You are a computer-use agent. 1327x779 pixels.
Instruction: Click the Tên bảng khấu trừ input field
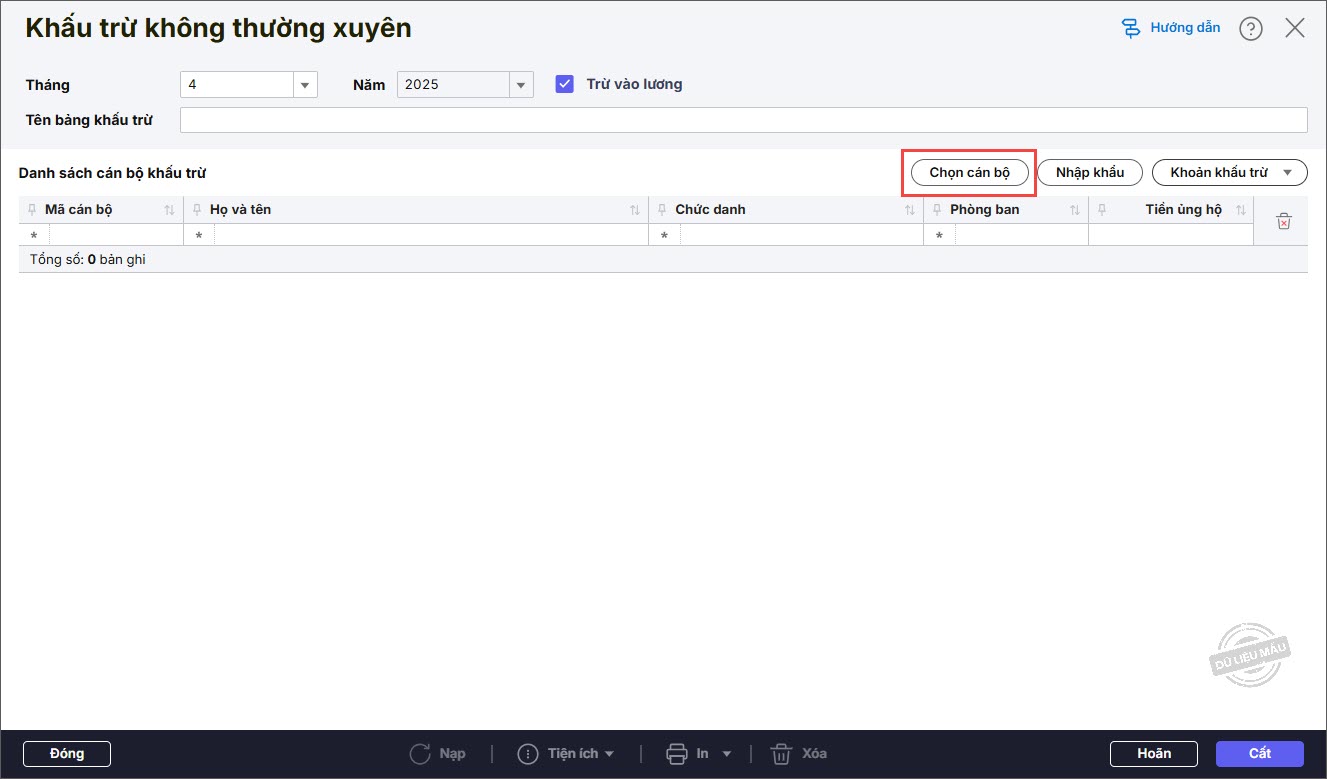pos(743,120)
